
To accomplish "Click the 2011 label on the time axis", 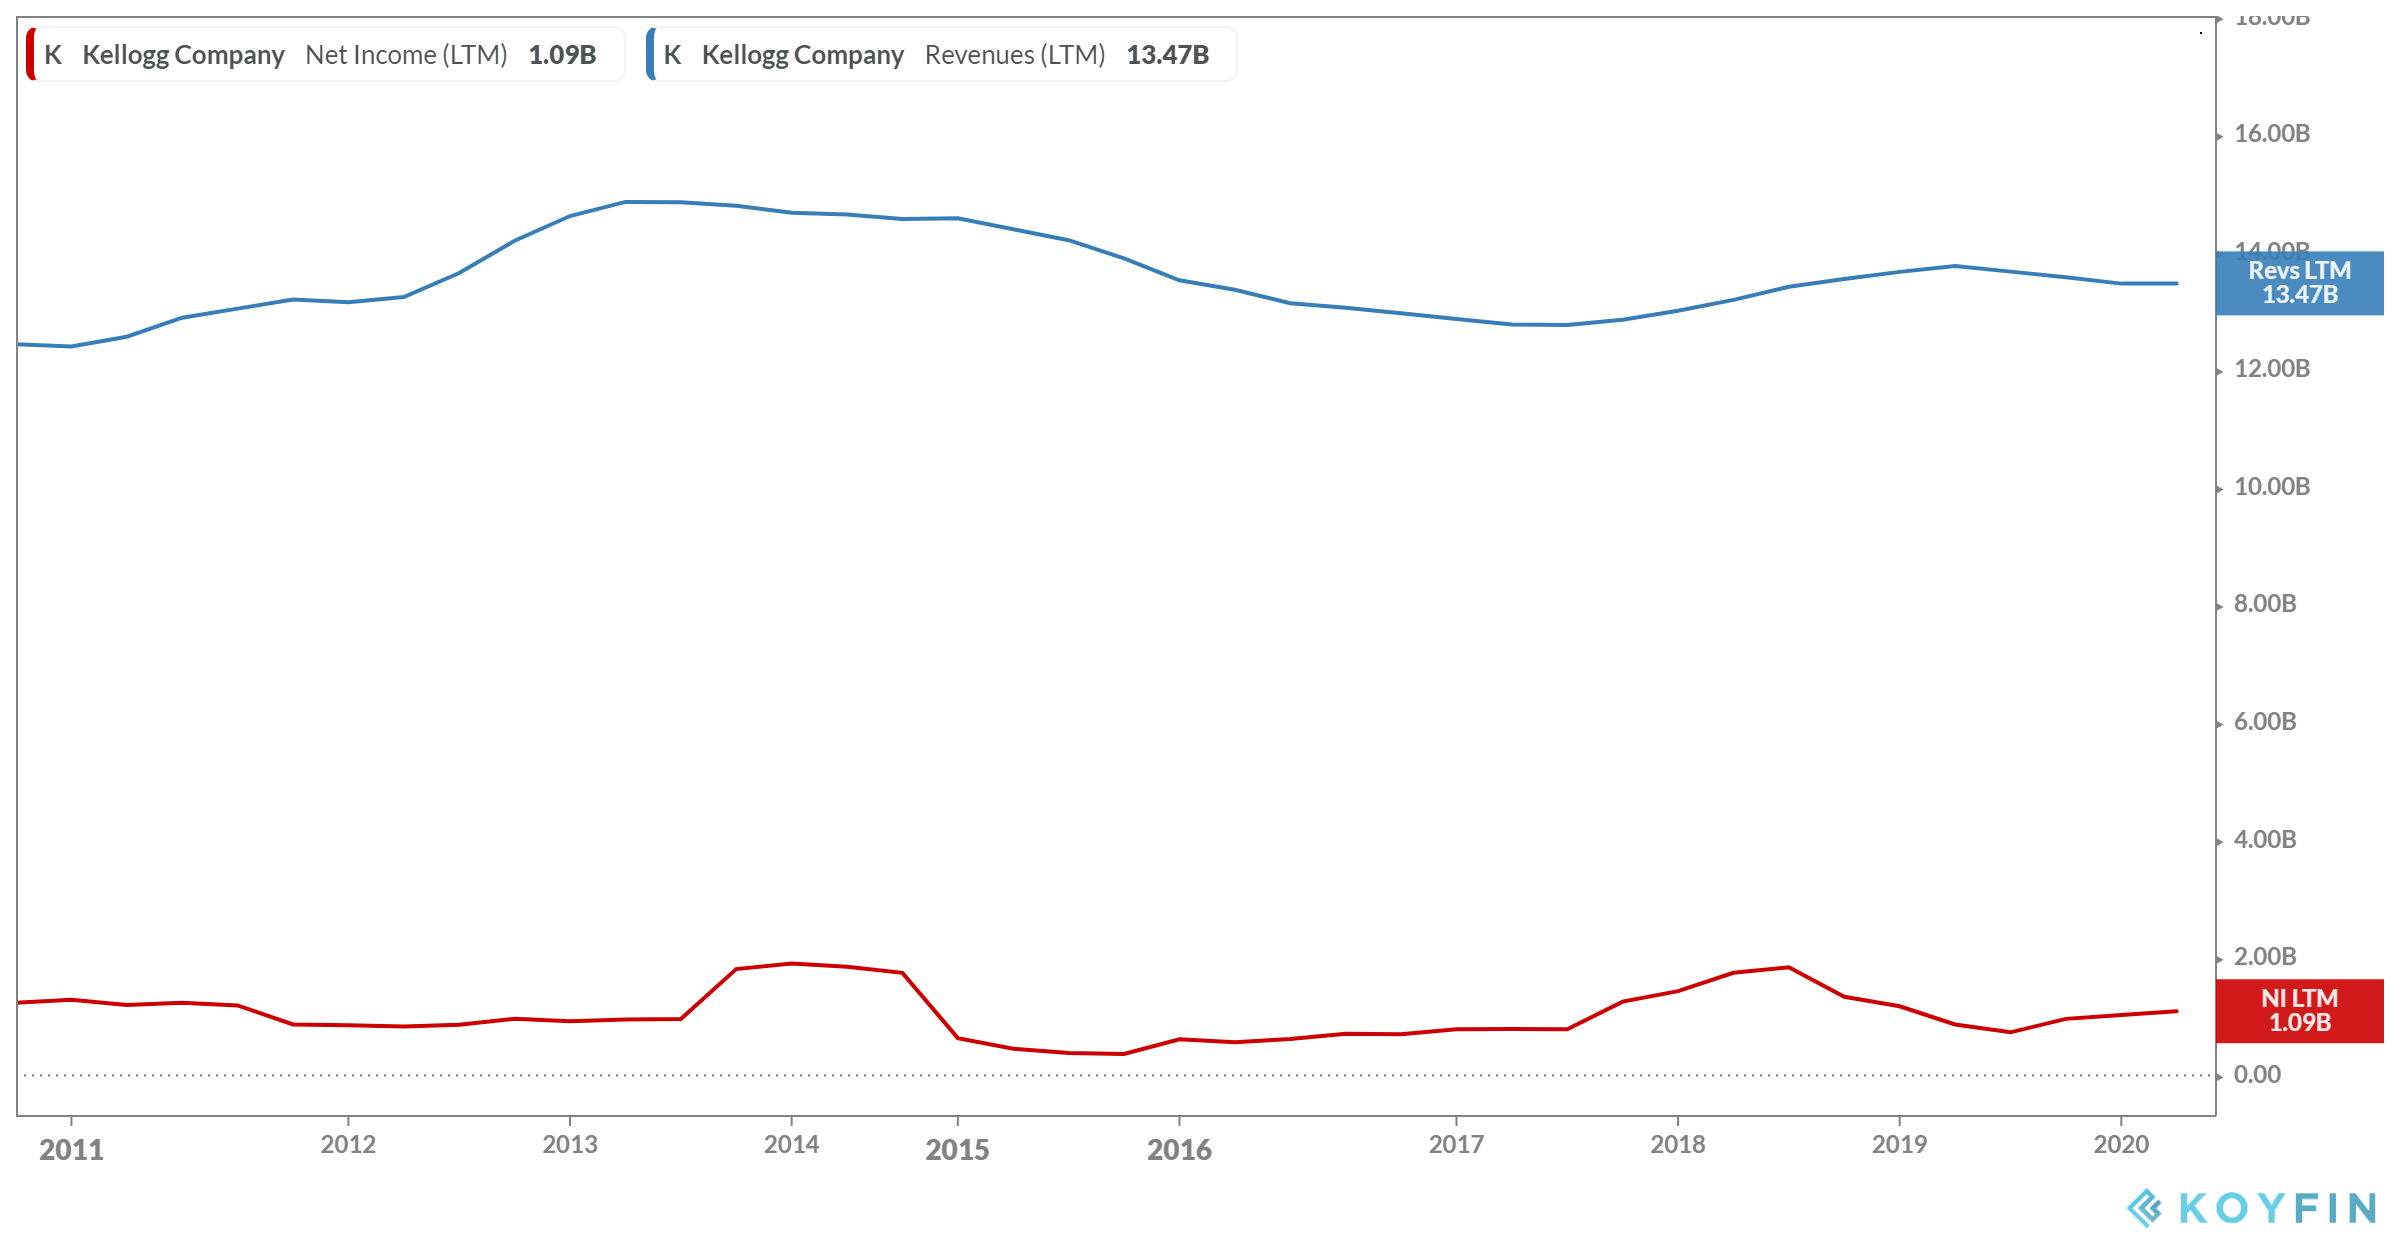I will tap(71, 1150).
